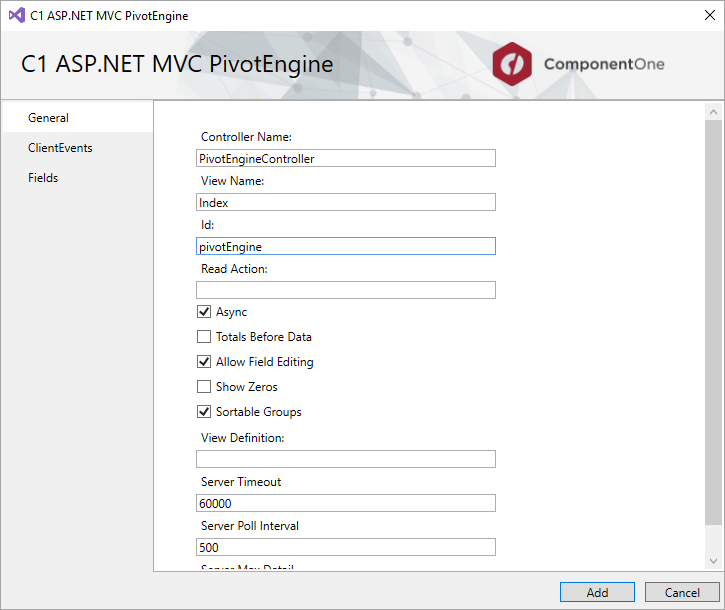This screenshot has height=610, width=725.
Task: Click the View Definition label
Action: coord(242,437)
